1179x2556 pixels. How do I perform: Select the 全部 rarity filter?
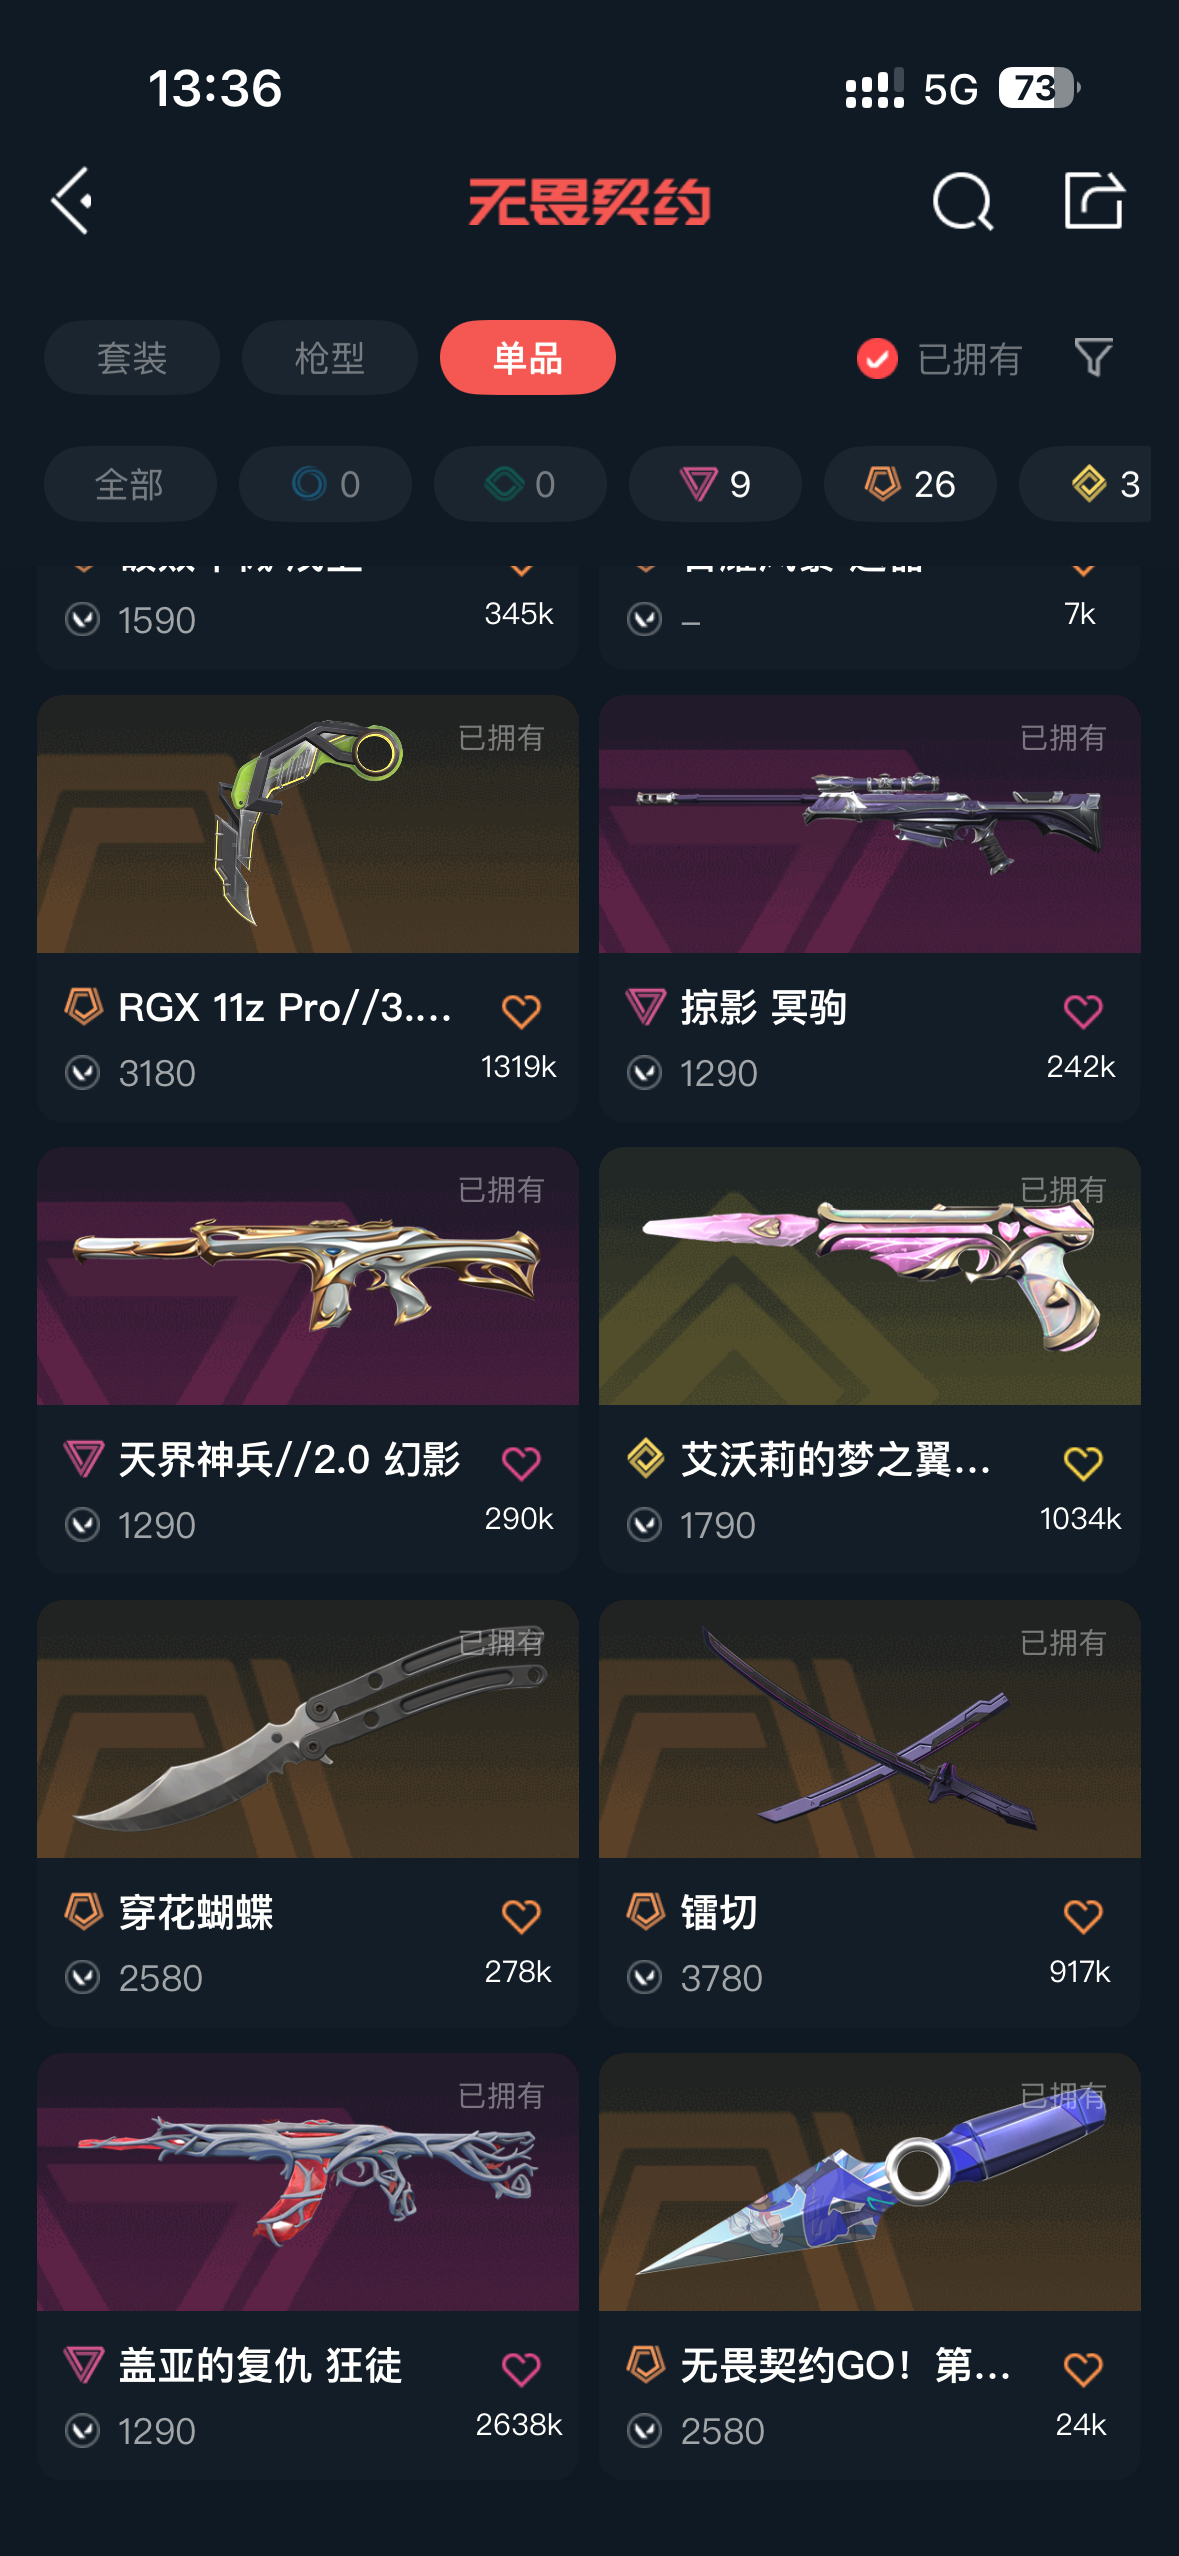pyautogui.click(x=130, y=484)
